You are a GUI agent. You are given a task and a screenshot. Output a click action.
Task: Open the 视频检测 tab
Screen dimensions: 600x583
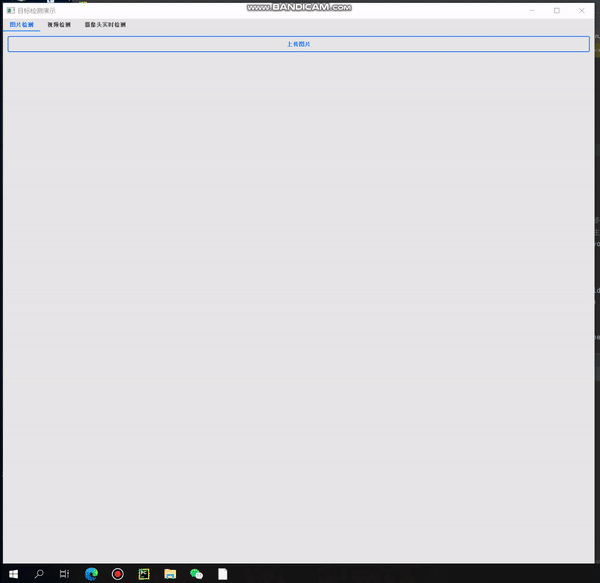click(x=59, y=24)
